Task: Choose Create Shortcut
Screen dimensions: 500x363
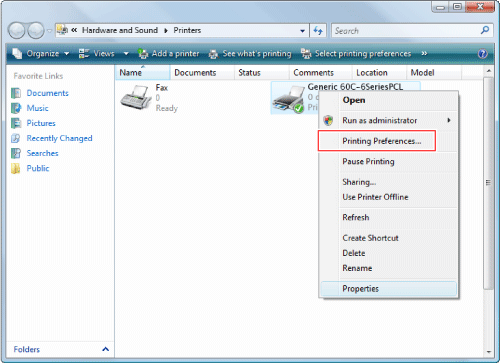Action: [388, 238]
